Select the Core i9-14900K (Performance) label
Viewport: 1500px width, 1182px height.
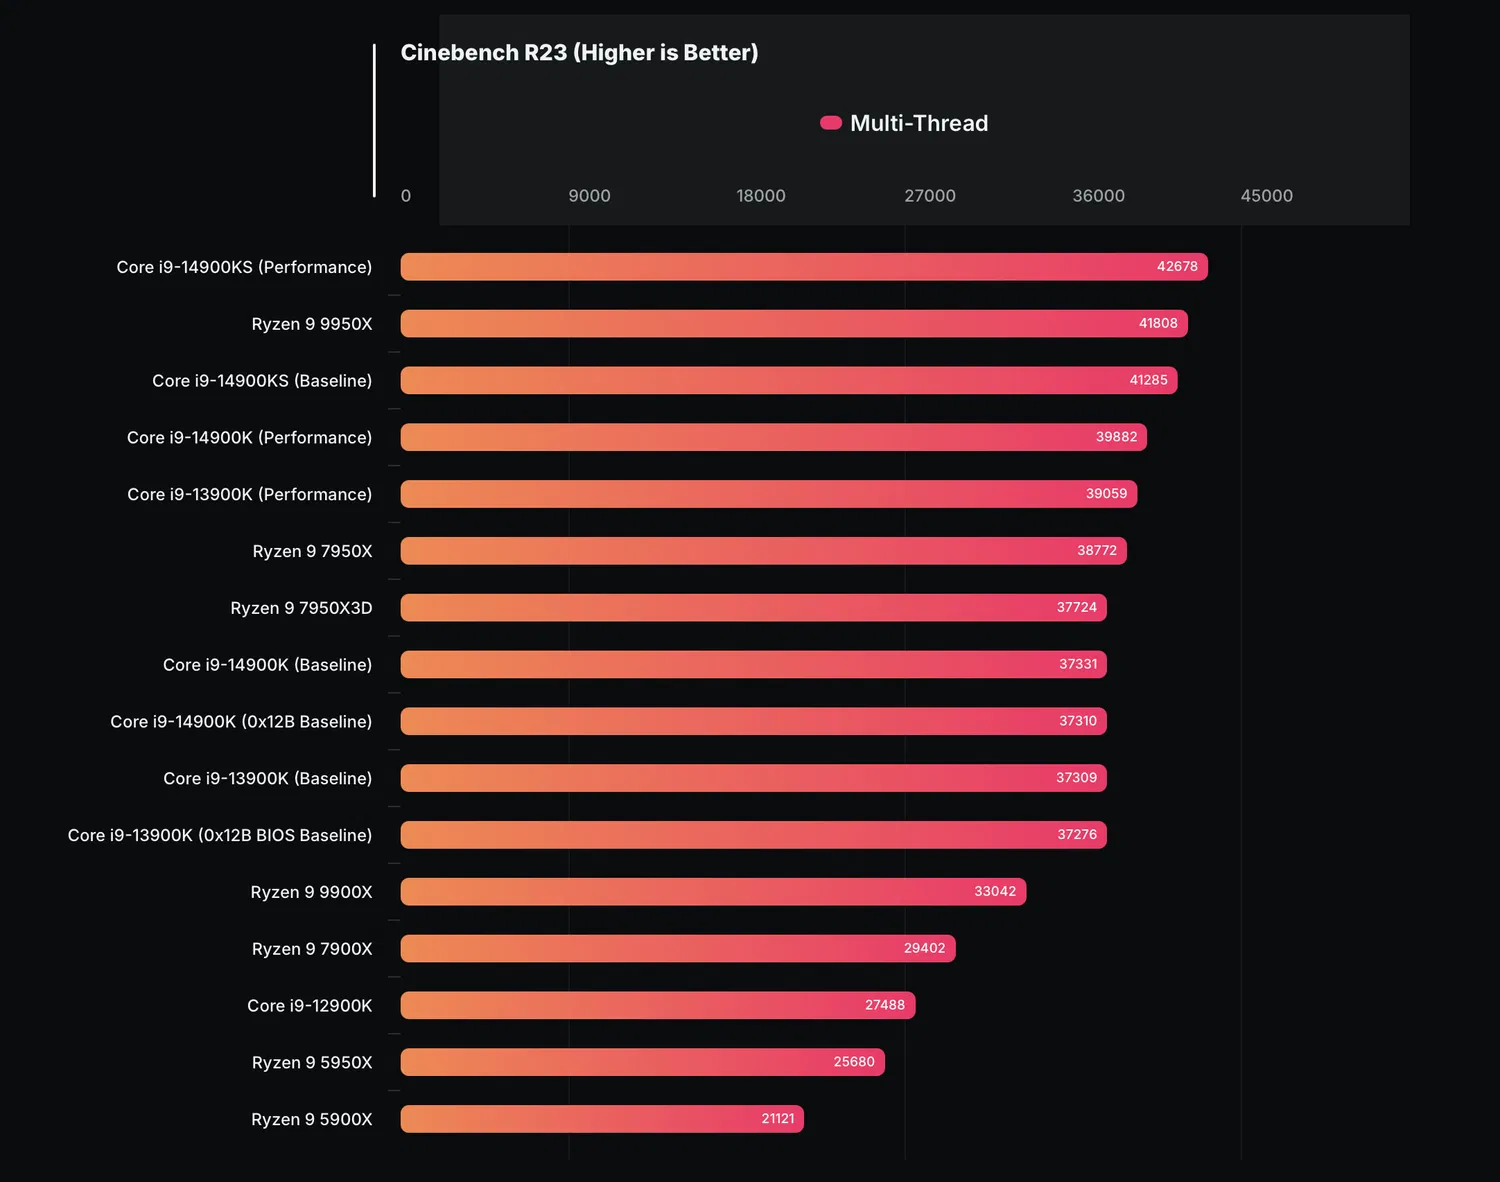(x=249, y=438)
